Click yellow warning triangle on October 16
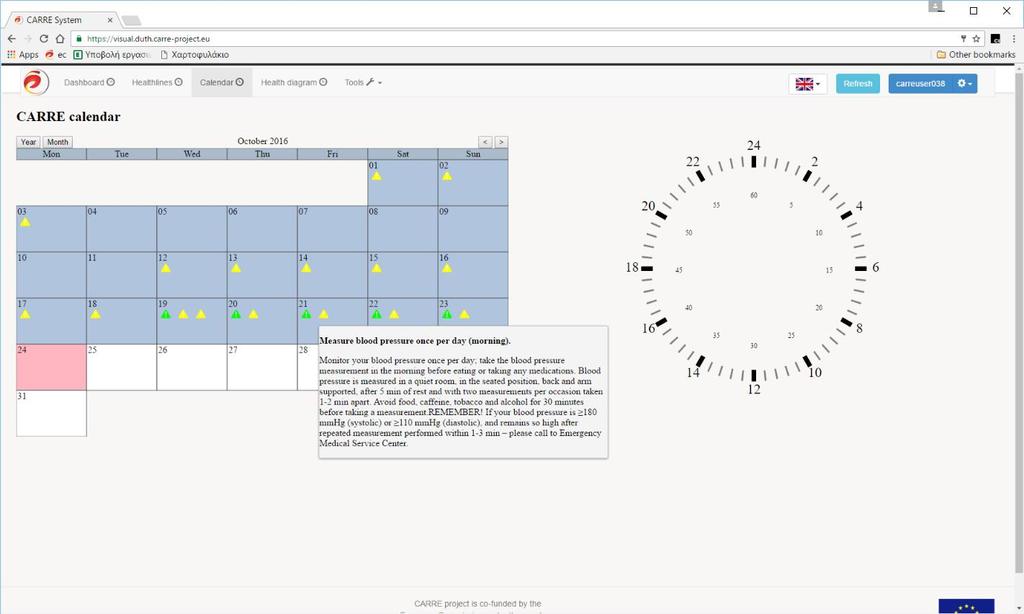The width and height of the screenshot is (1024, 614). point(447,268)
